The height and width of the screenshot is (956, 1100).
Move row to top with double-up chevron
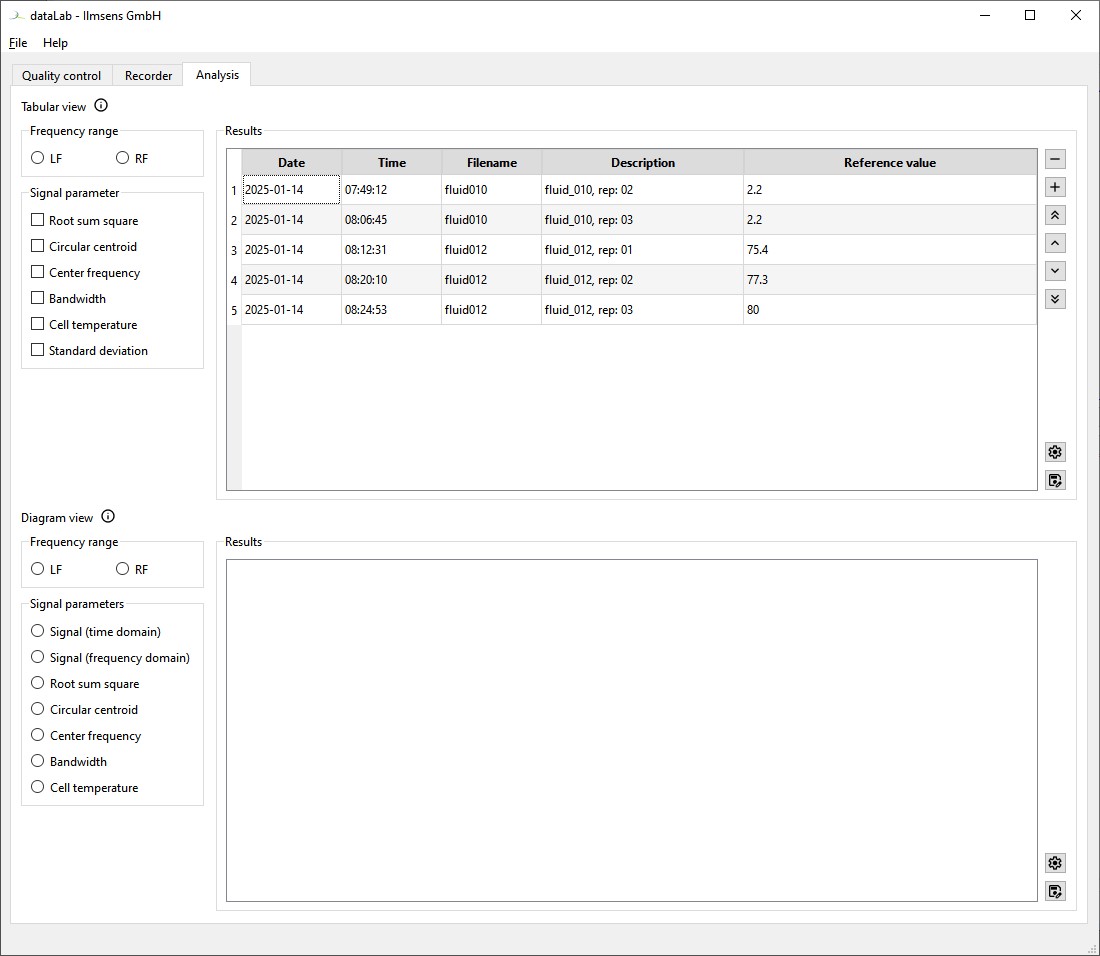(1055, 215)
